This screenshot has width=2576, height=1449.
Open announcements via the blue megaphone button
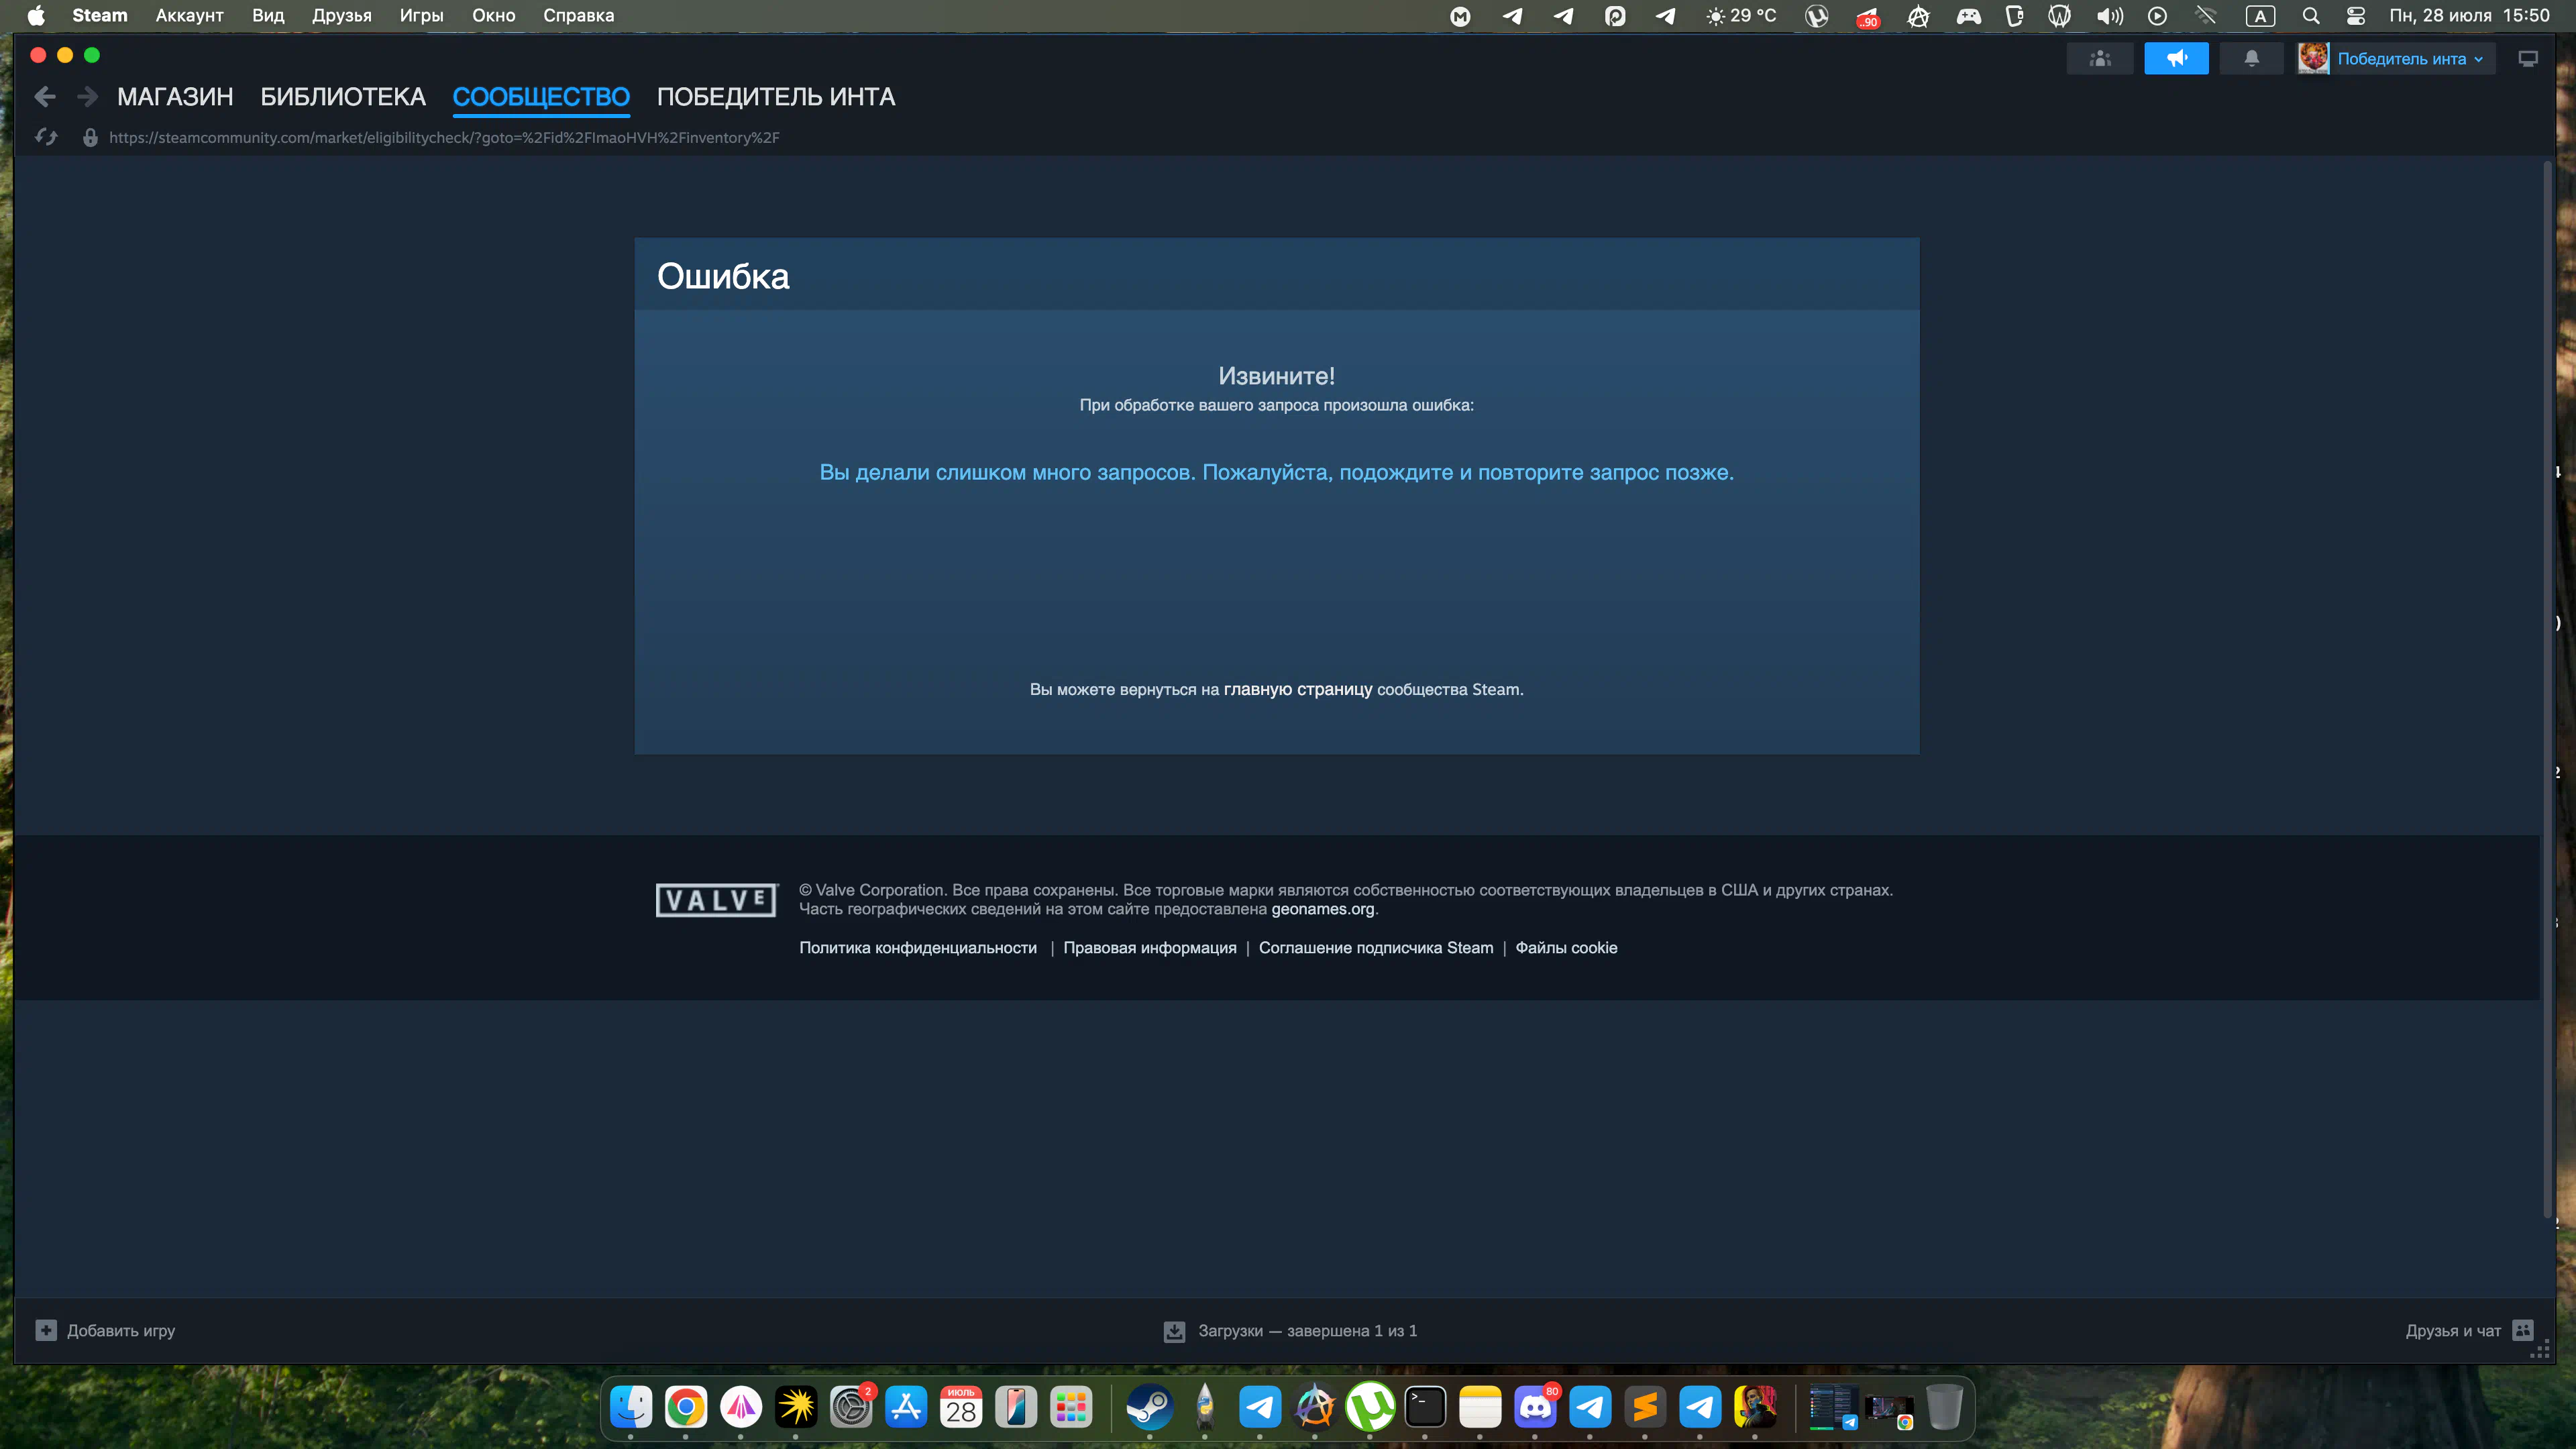(2176, 59)
